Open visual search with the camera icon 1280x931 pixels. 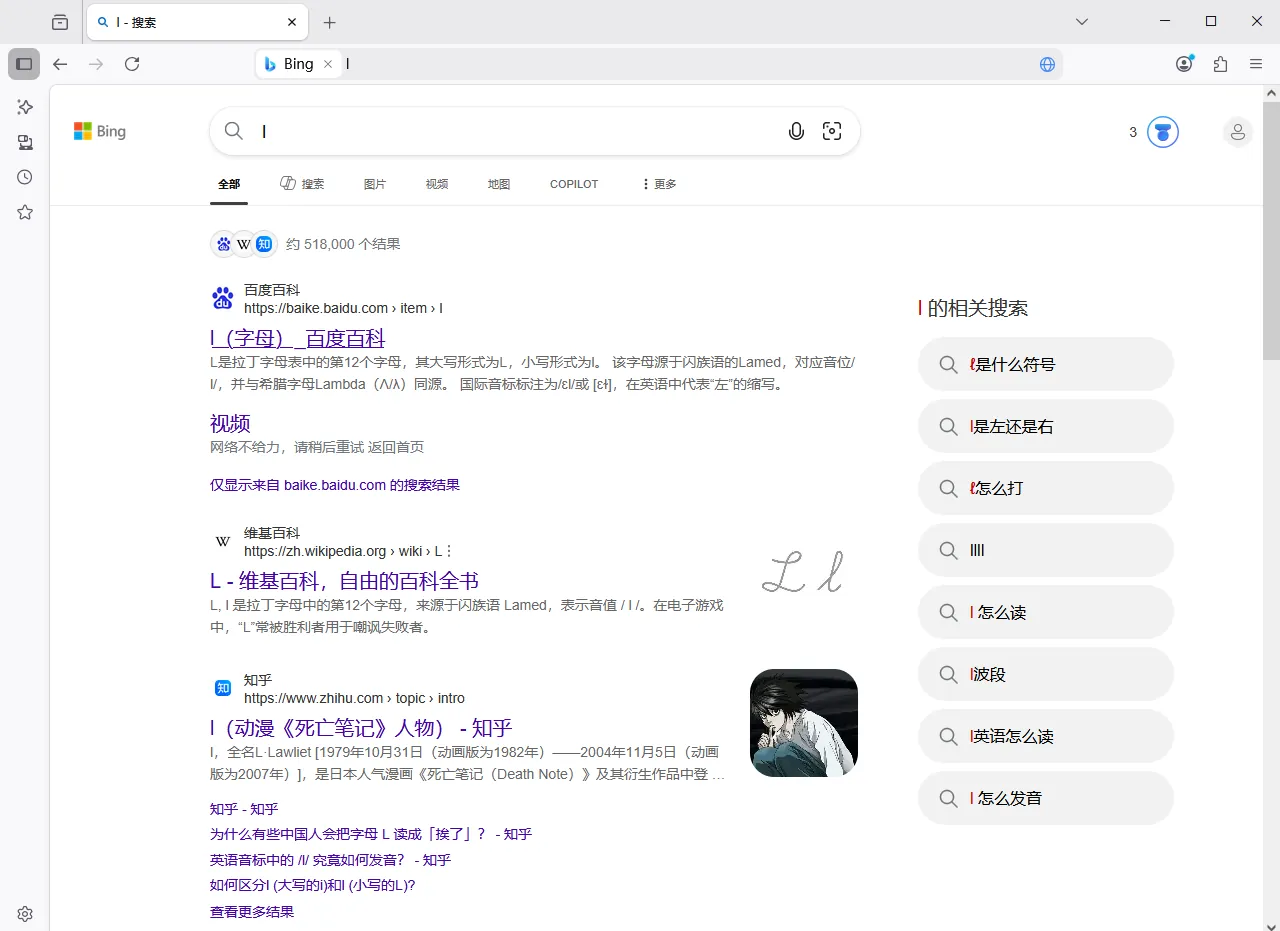pyautogui.click(x=832, y=131)
